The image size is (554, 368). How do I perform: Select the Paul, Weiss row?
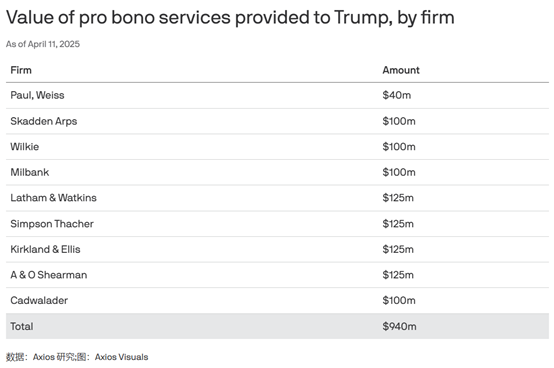(x=277, y=95)
